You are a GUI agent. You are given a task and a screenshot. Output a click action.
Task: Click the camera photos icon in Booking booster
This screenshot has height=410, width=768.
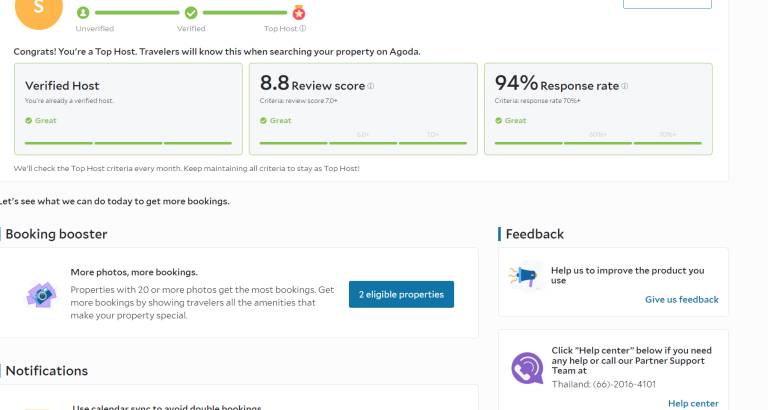(41, 294)
